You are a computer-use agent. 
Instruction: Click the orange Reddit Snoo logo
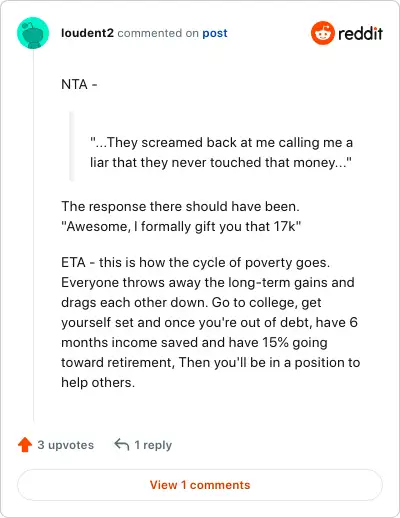322,33
